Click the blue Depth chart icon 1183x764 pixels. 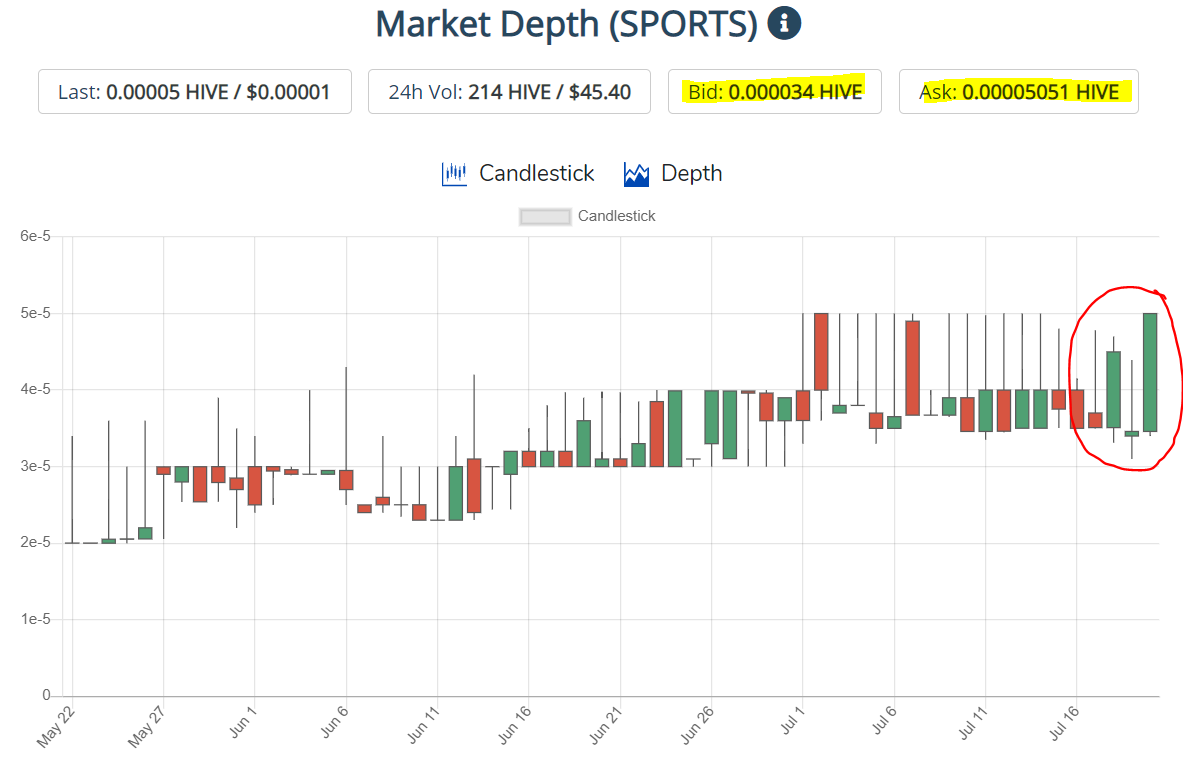tap(637, 174)
